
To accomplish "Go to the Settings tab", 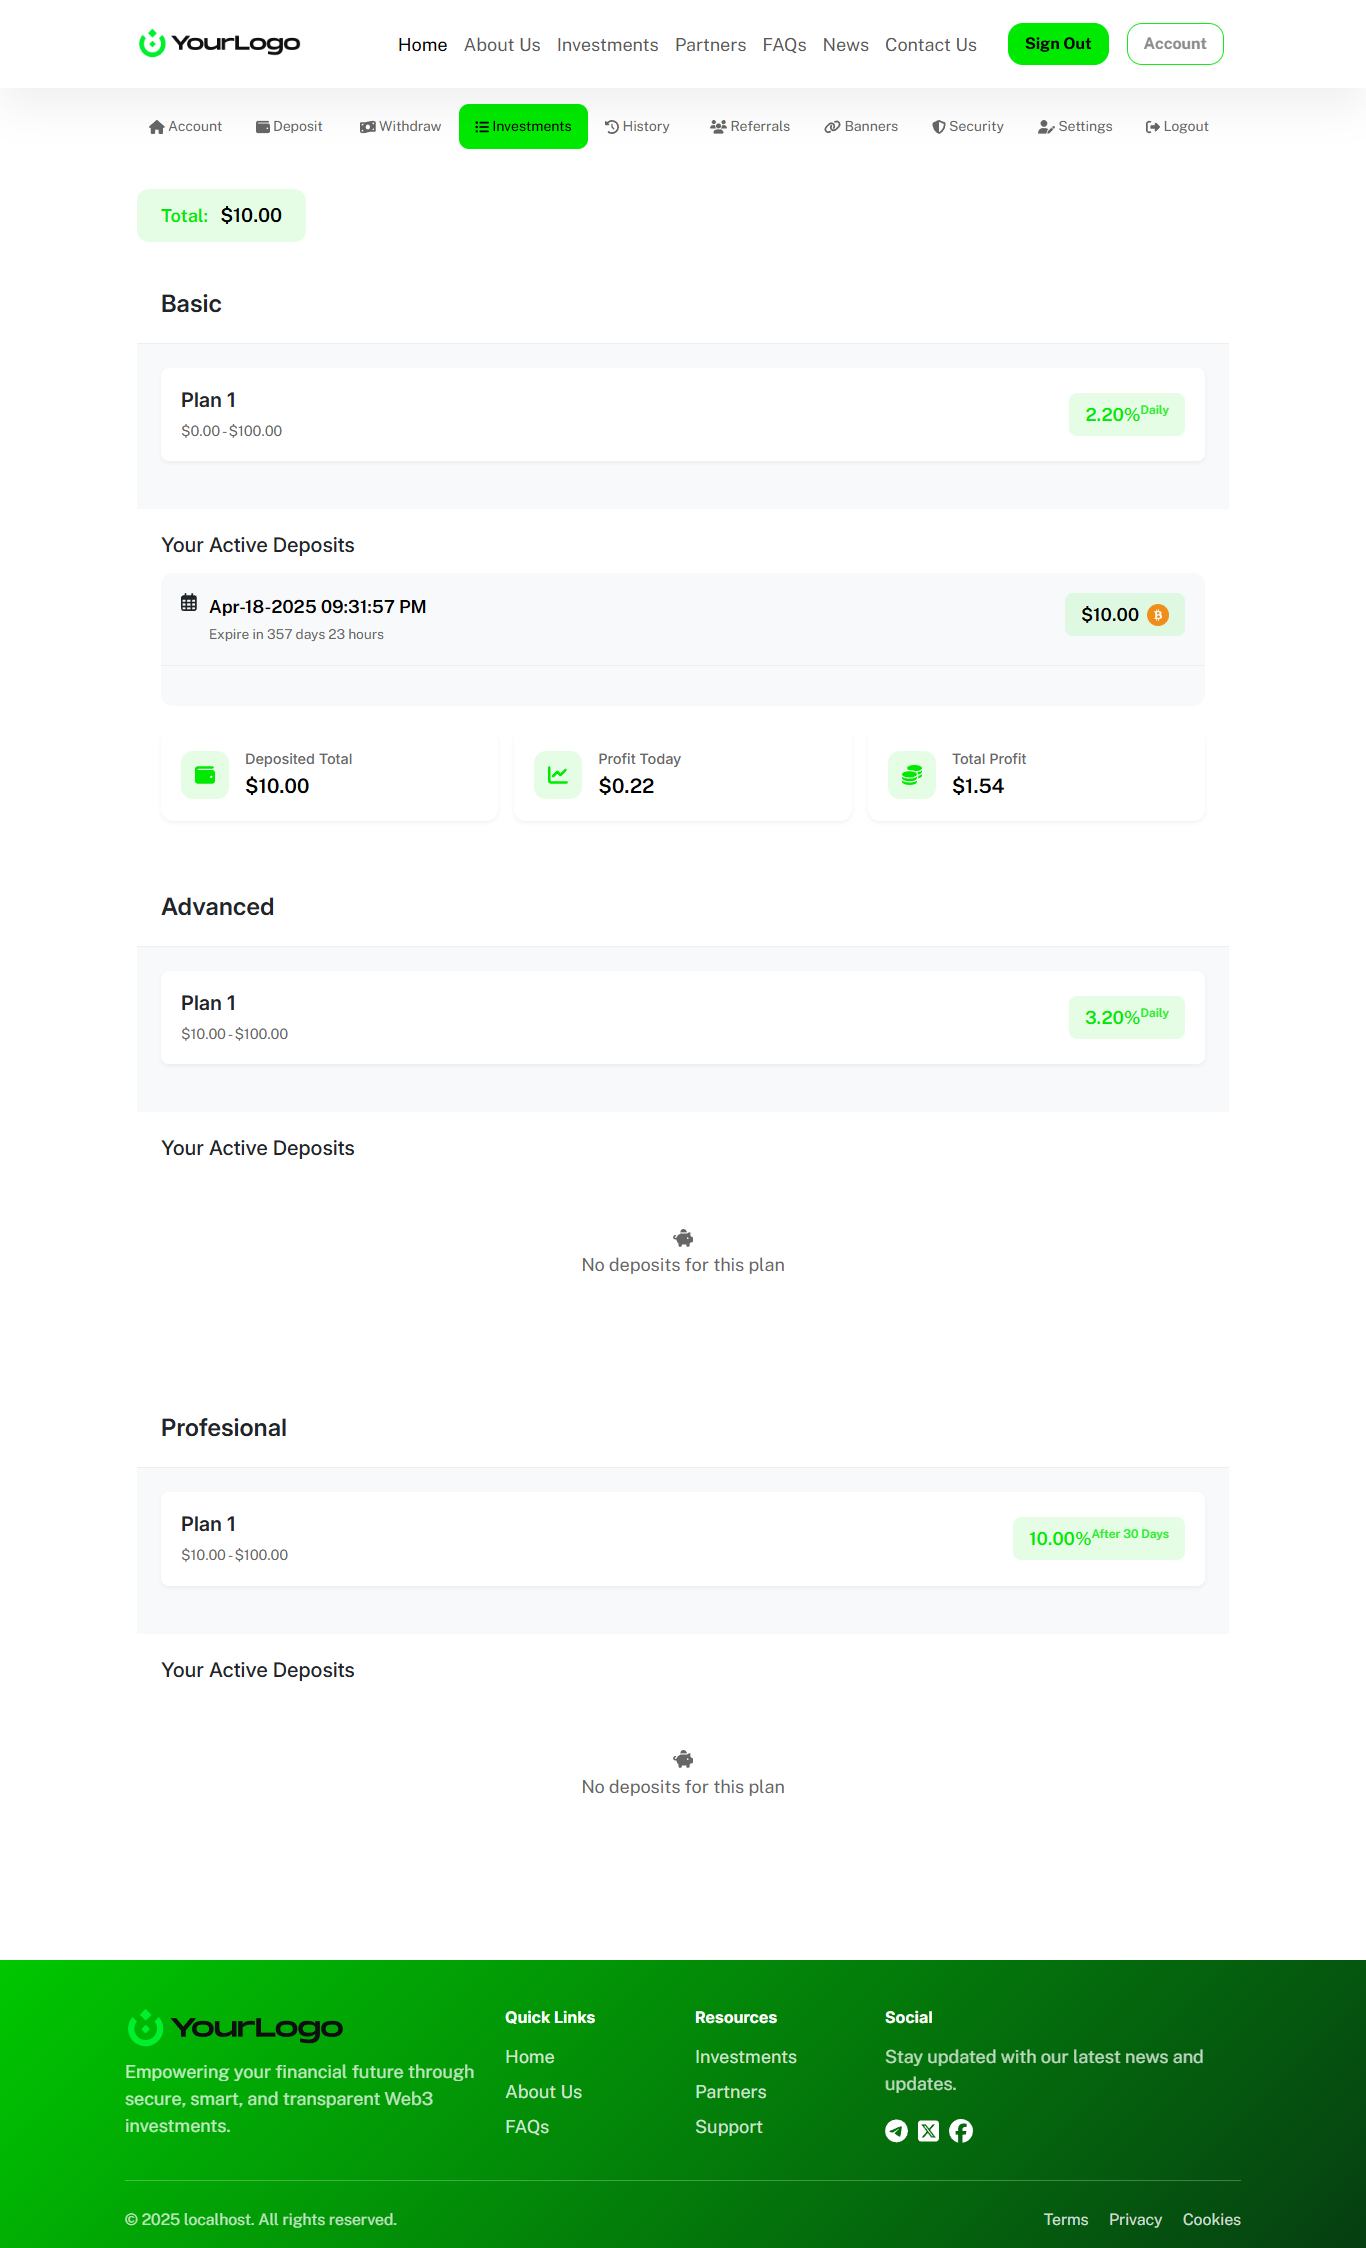I will [x=1075, y=126].
